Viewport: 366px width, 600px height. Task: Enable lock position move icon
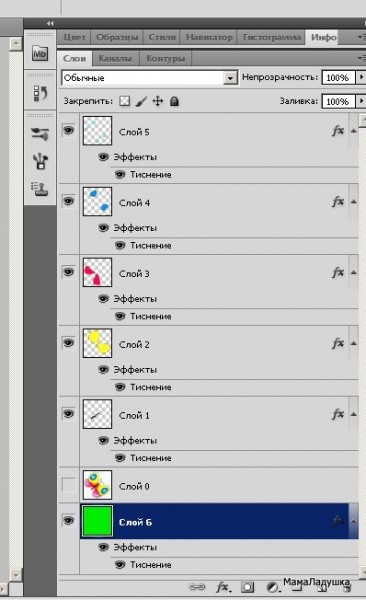point(158,101)
